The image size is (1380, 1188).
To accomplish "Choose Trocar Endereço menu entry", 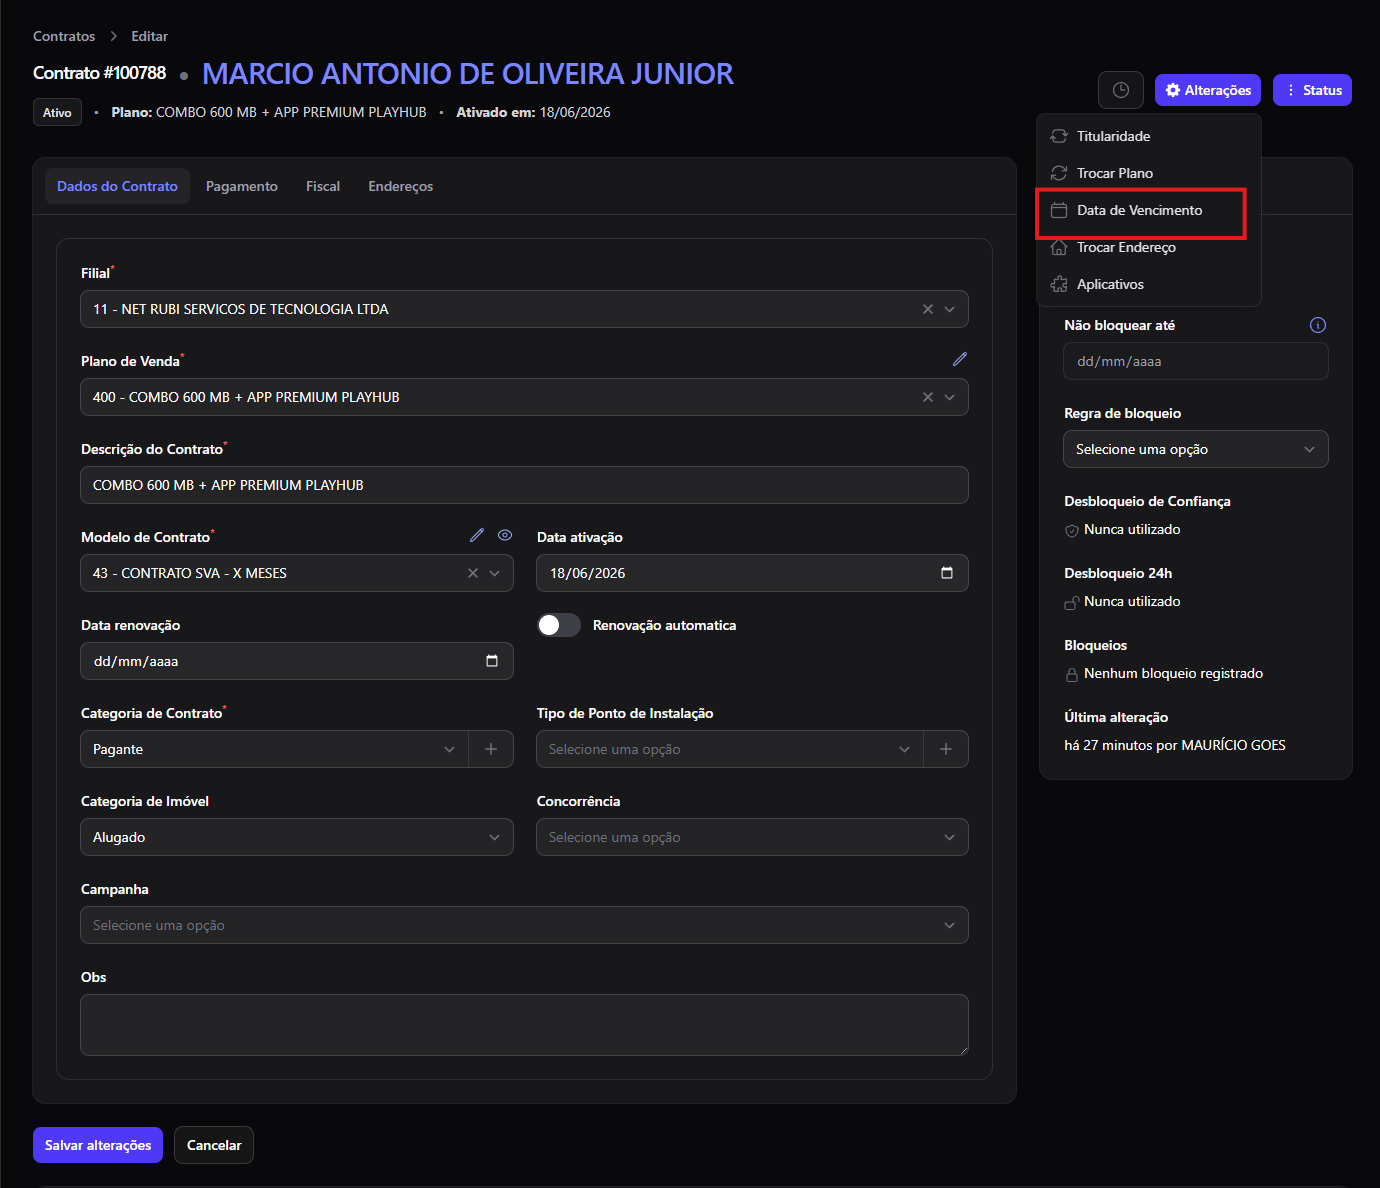I will tap(1149, 247).
